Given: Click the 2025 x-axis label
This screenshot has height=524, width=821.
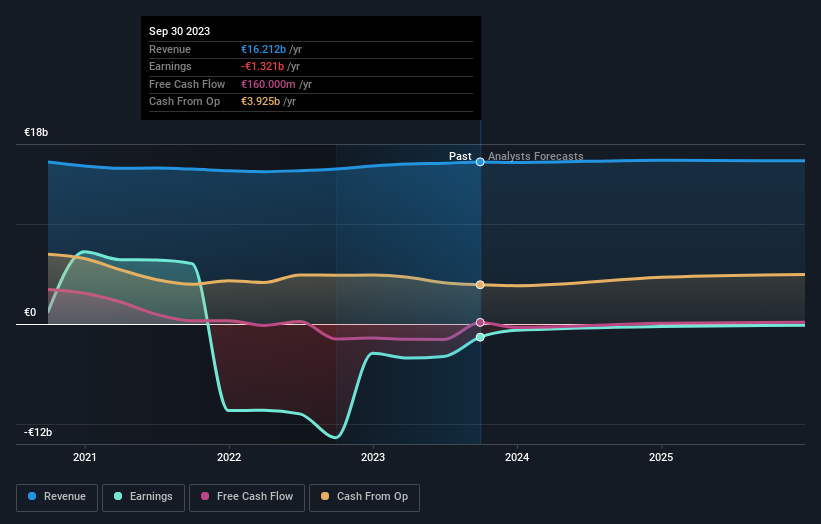Looking at the screenshot, I should pos(661,457).
